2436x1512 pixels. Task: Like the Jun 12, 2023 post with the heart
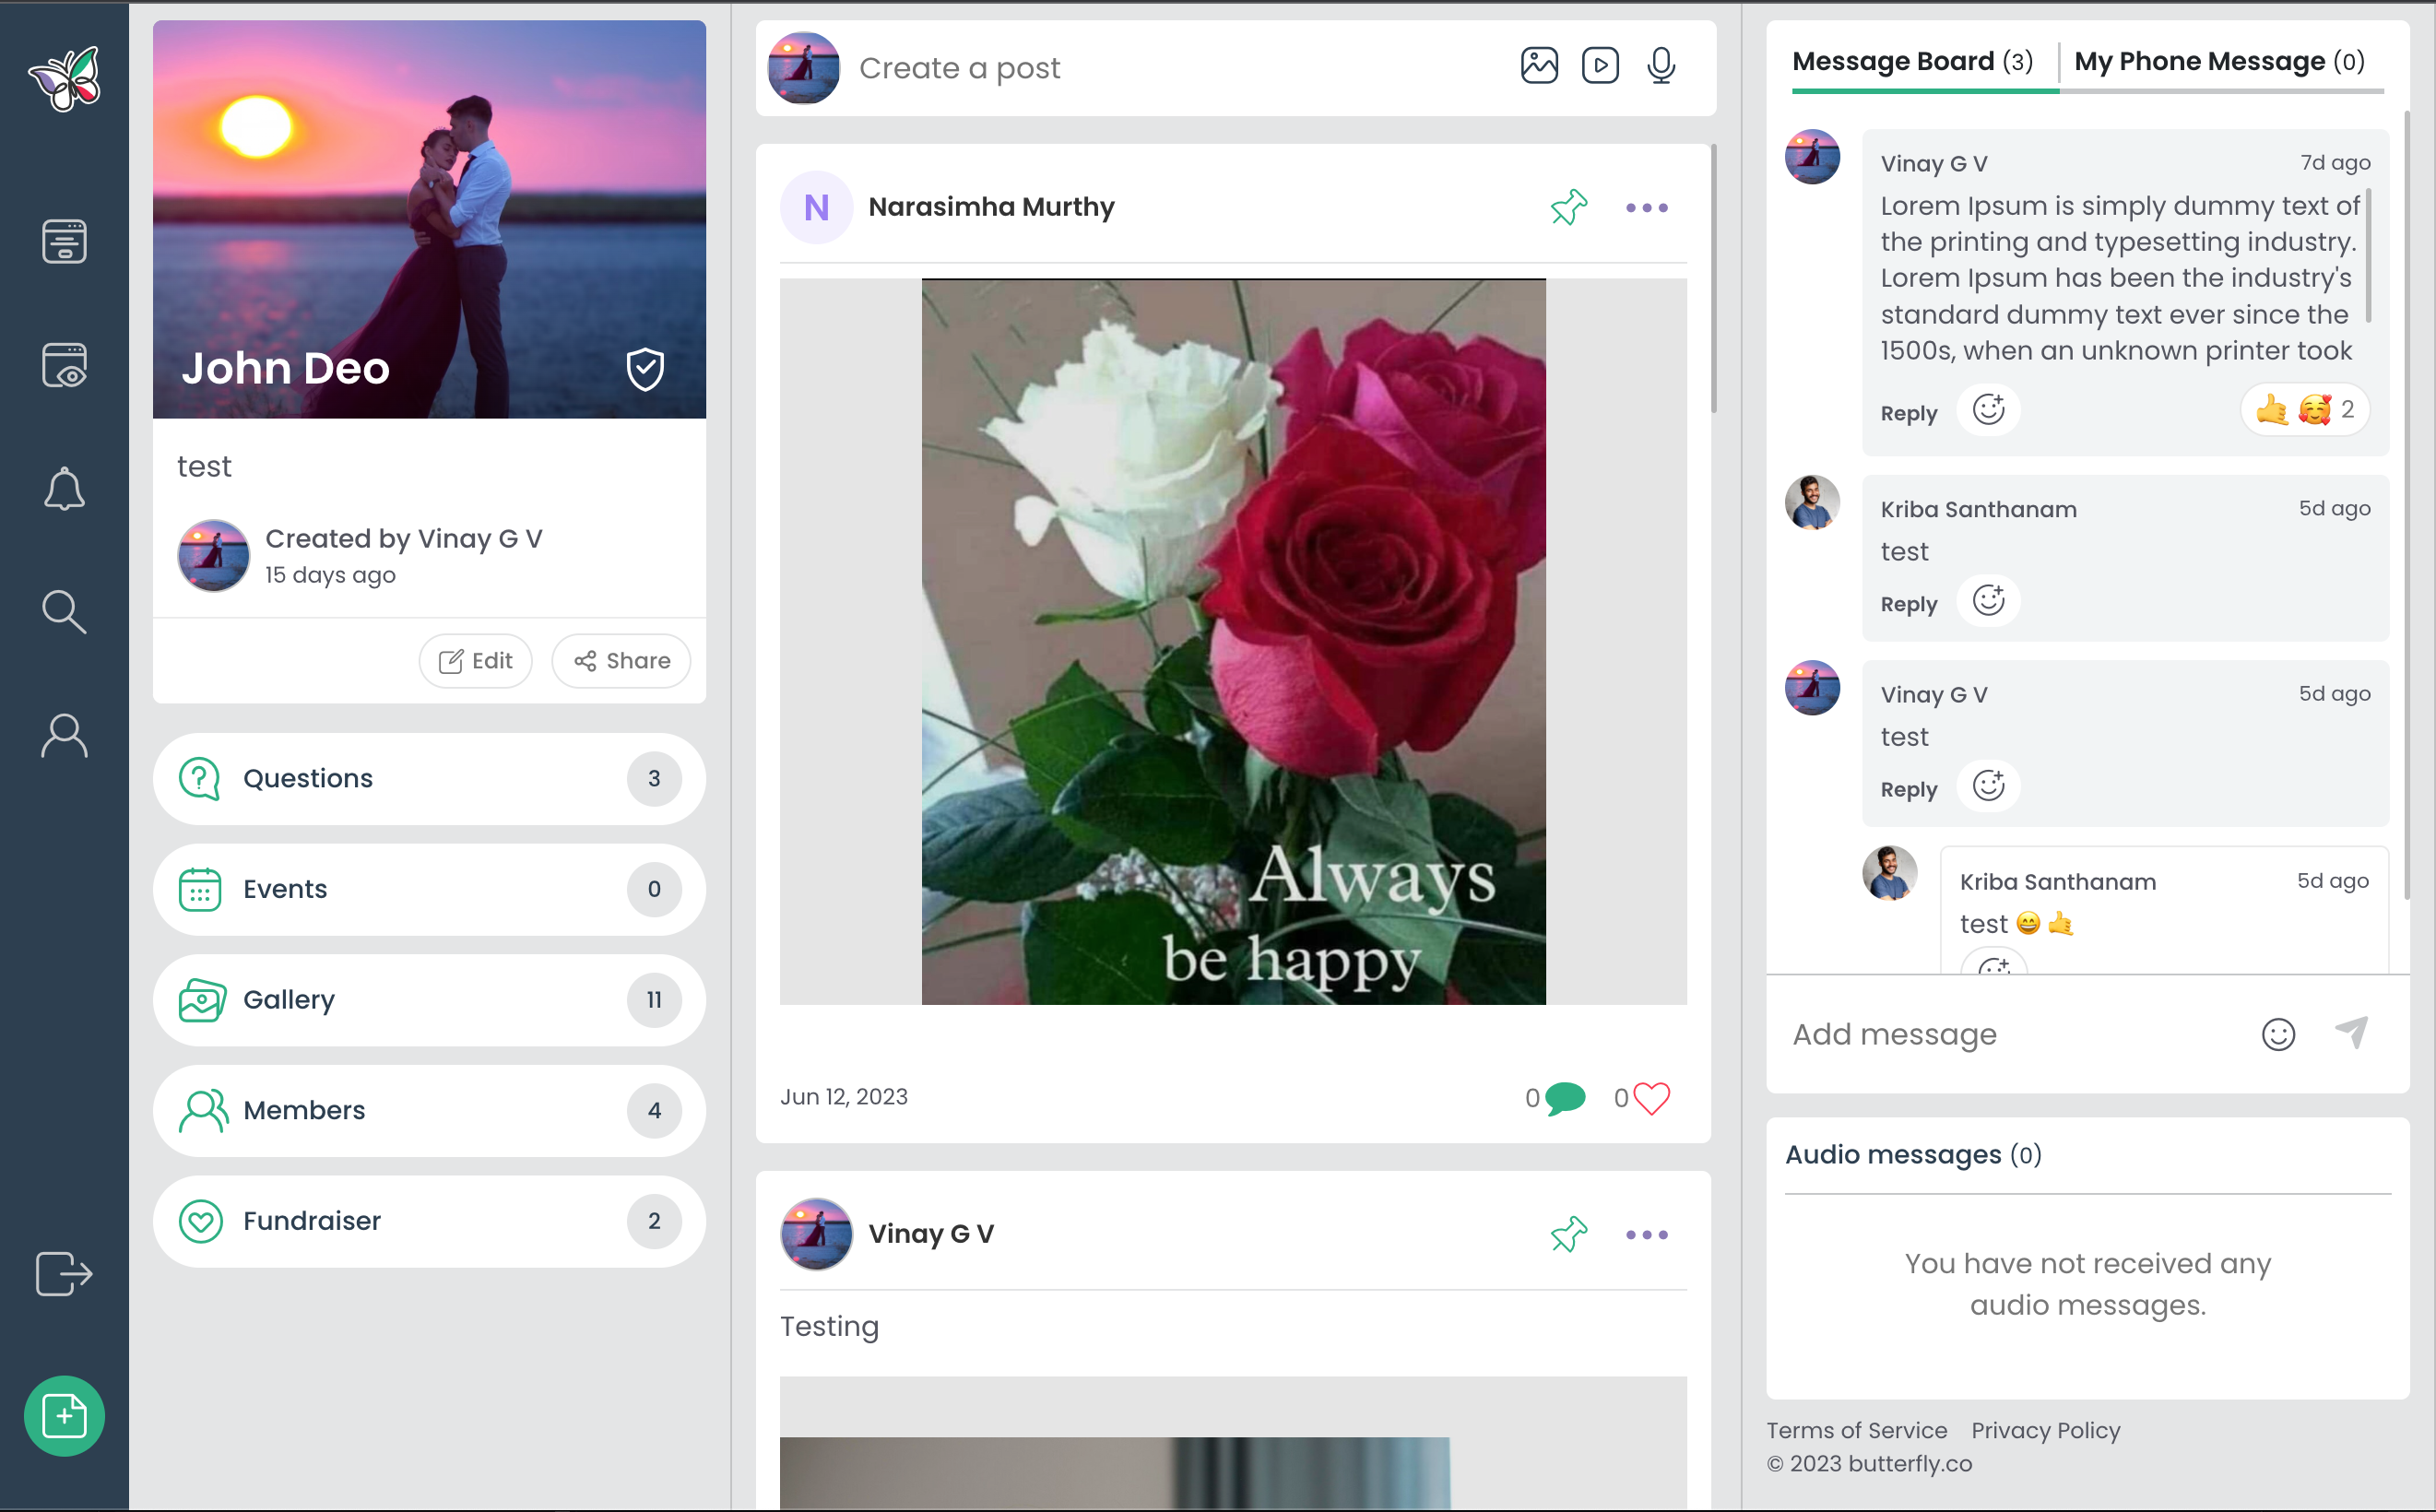point(1651,1098)
